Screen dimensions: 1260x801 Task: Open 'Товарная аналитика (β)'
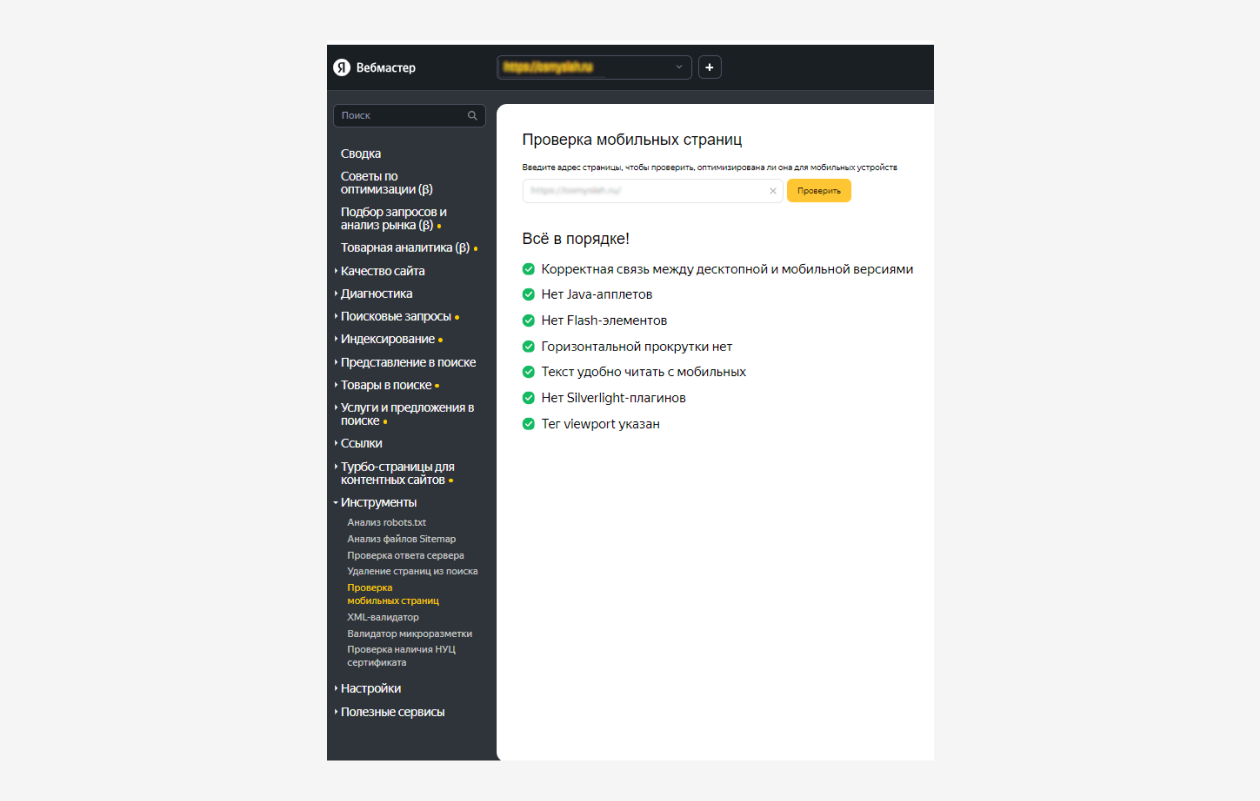tap(405, 248)
